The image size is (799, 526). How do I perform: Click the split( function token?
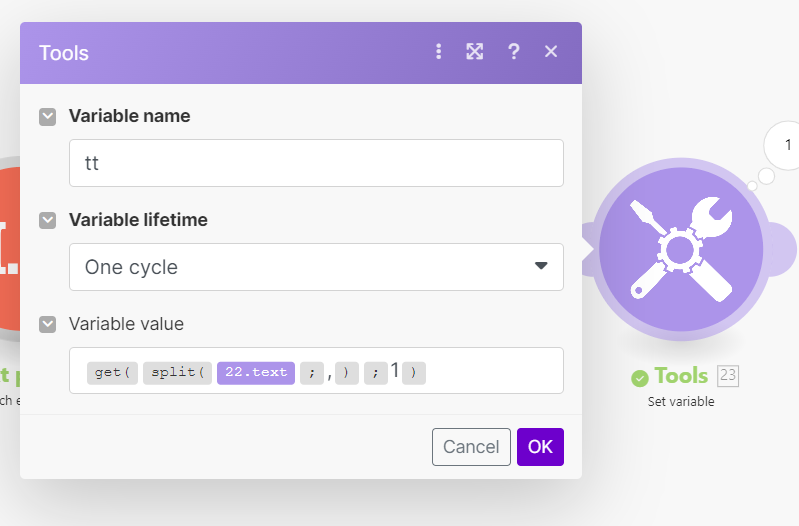177,372
